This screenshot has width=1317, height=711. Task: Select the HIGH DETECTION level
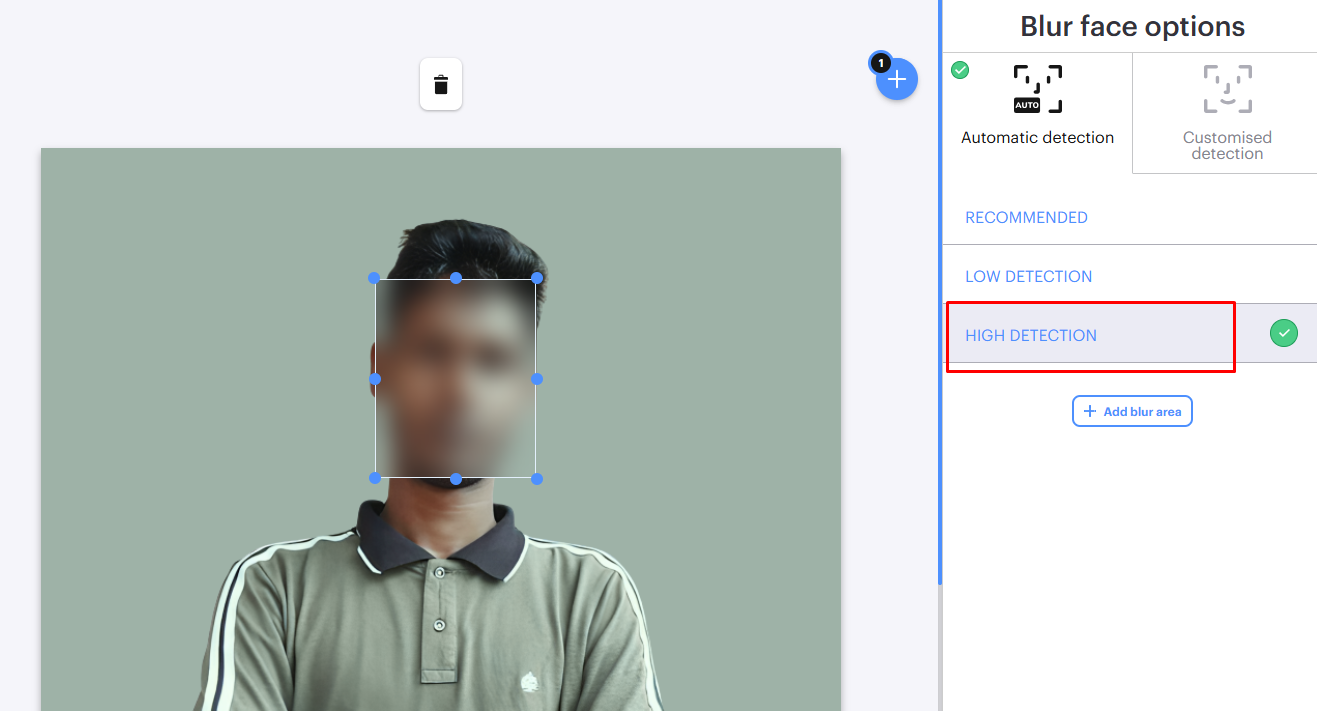click(1031, 335)
